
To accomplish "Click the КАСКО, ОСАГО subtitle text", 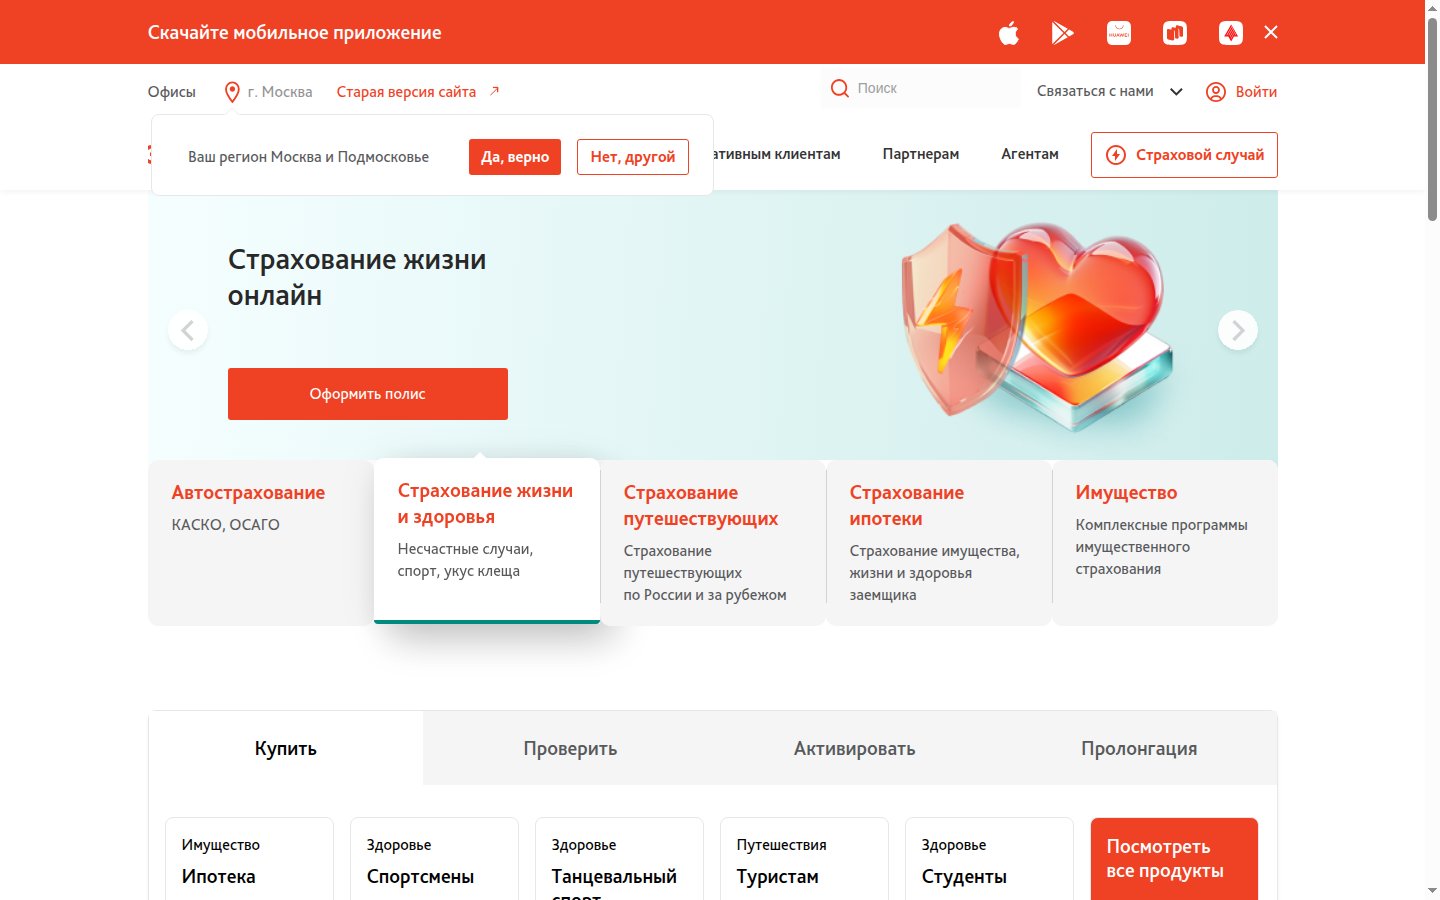I will [226, 525].
